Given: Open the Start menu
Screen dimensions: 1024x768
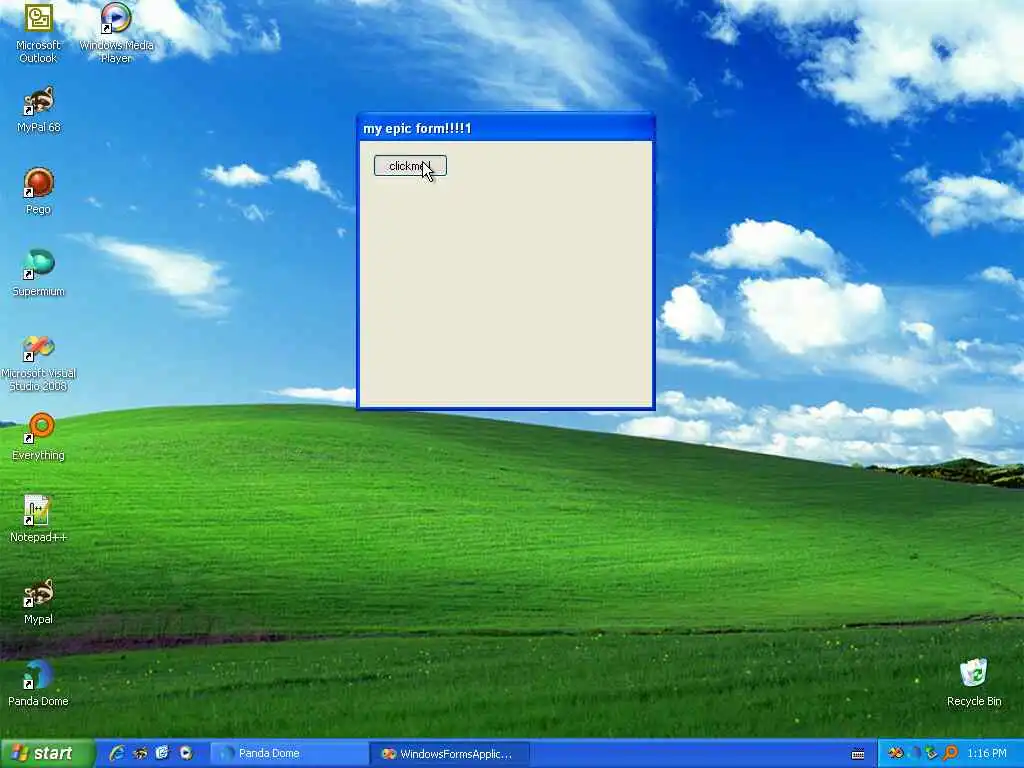Looking at the screenshot, I should (46, 753).
